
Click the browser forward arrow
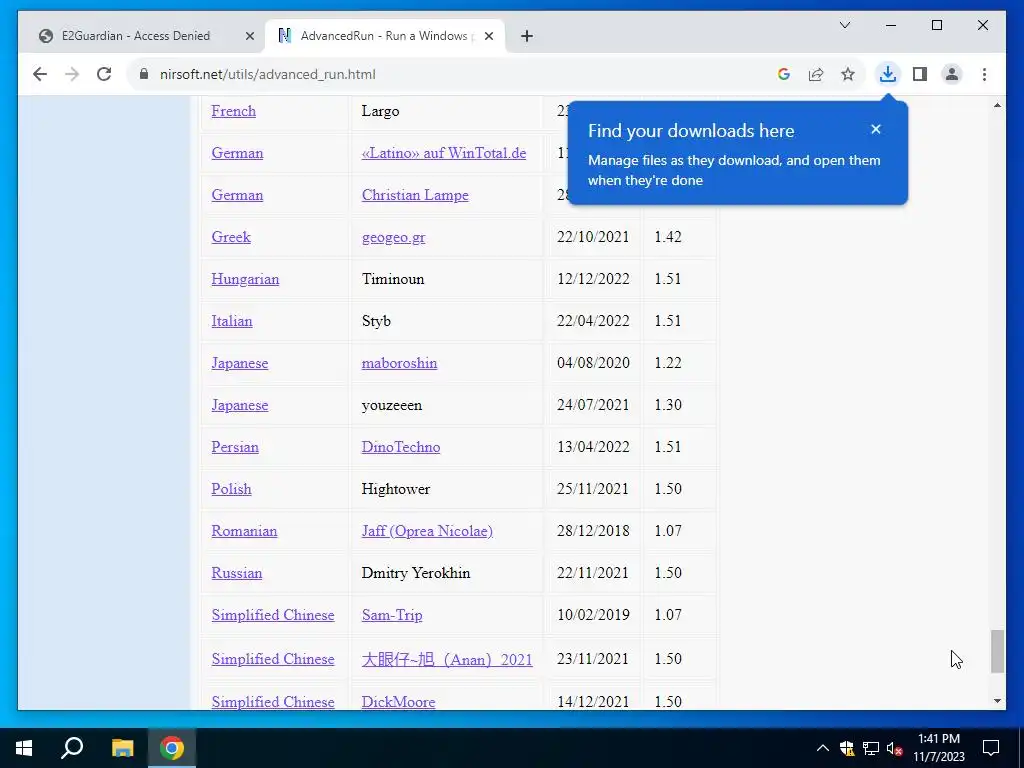72,74
